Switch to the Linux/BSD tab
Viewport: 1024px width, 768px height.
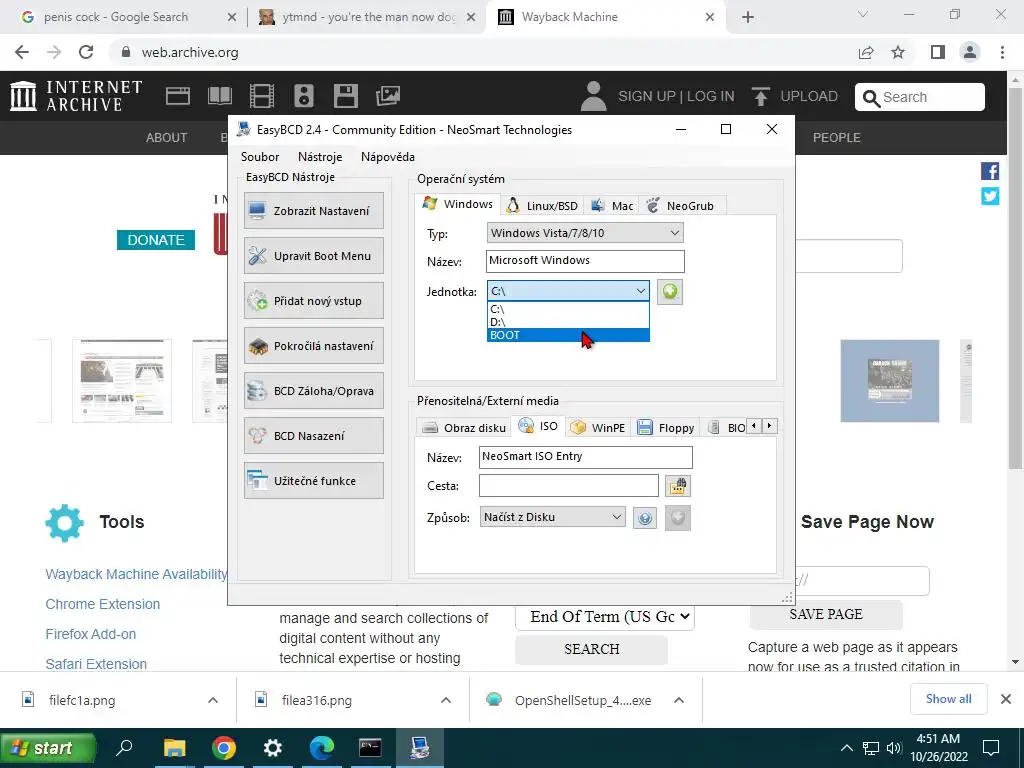pos(542,206)
